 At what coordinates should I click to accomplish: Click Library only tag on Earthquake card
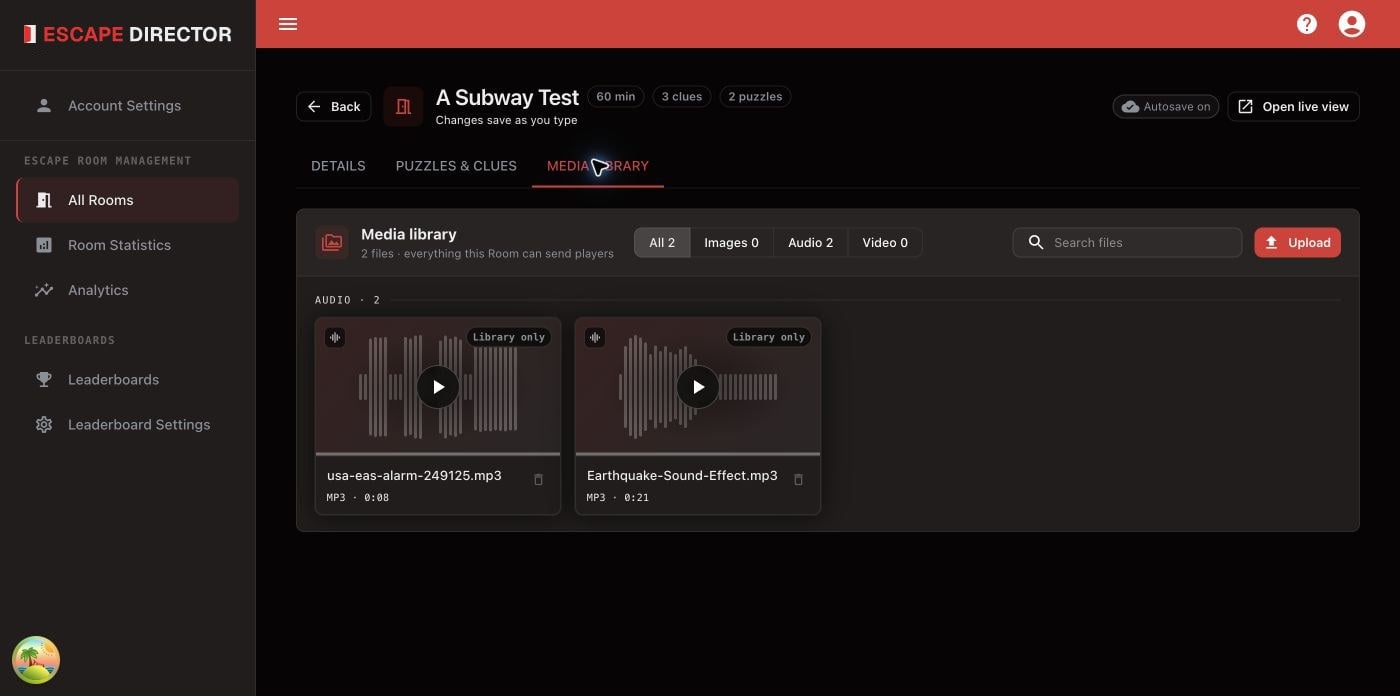(769, 337)
